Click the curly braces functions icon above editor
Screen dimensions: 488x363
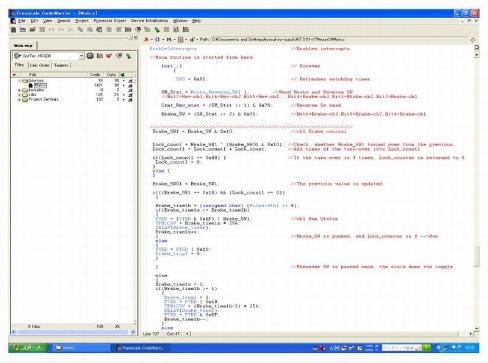coord(158,39)
